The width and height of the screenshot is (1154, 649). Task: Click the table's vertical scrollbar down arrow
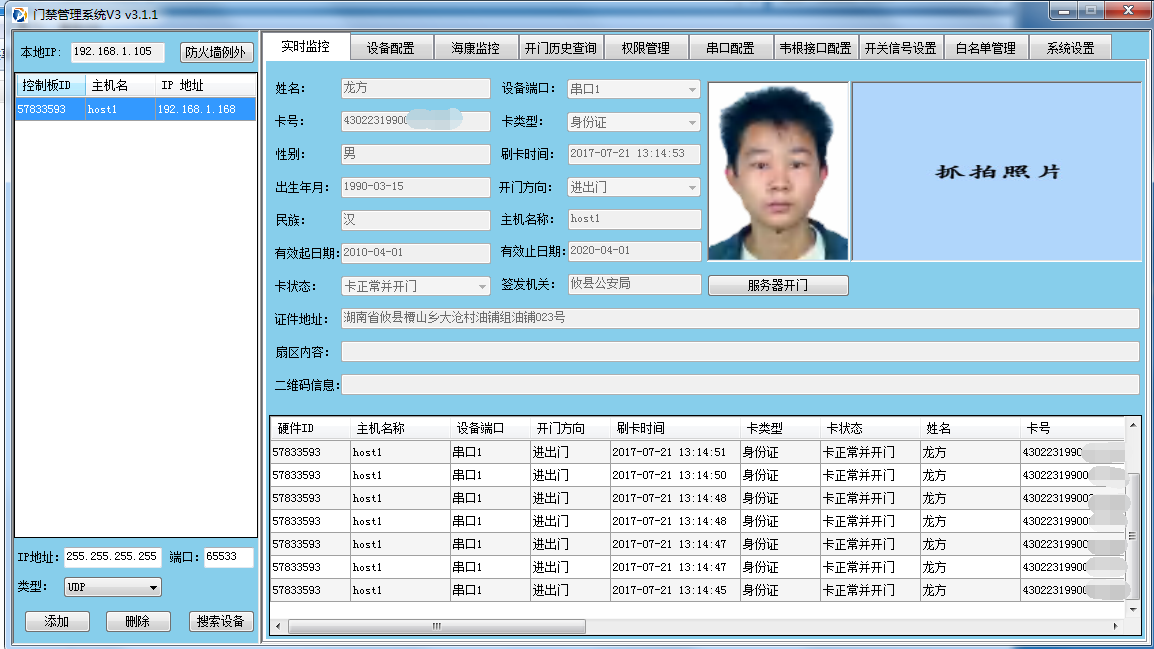point(1133,609)
